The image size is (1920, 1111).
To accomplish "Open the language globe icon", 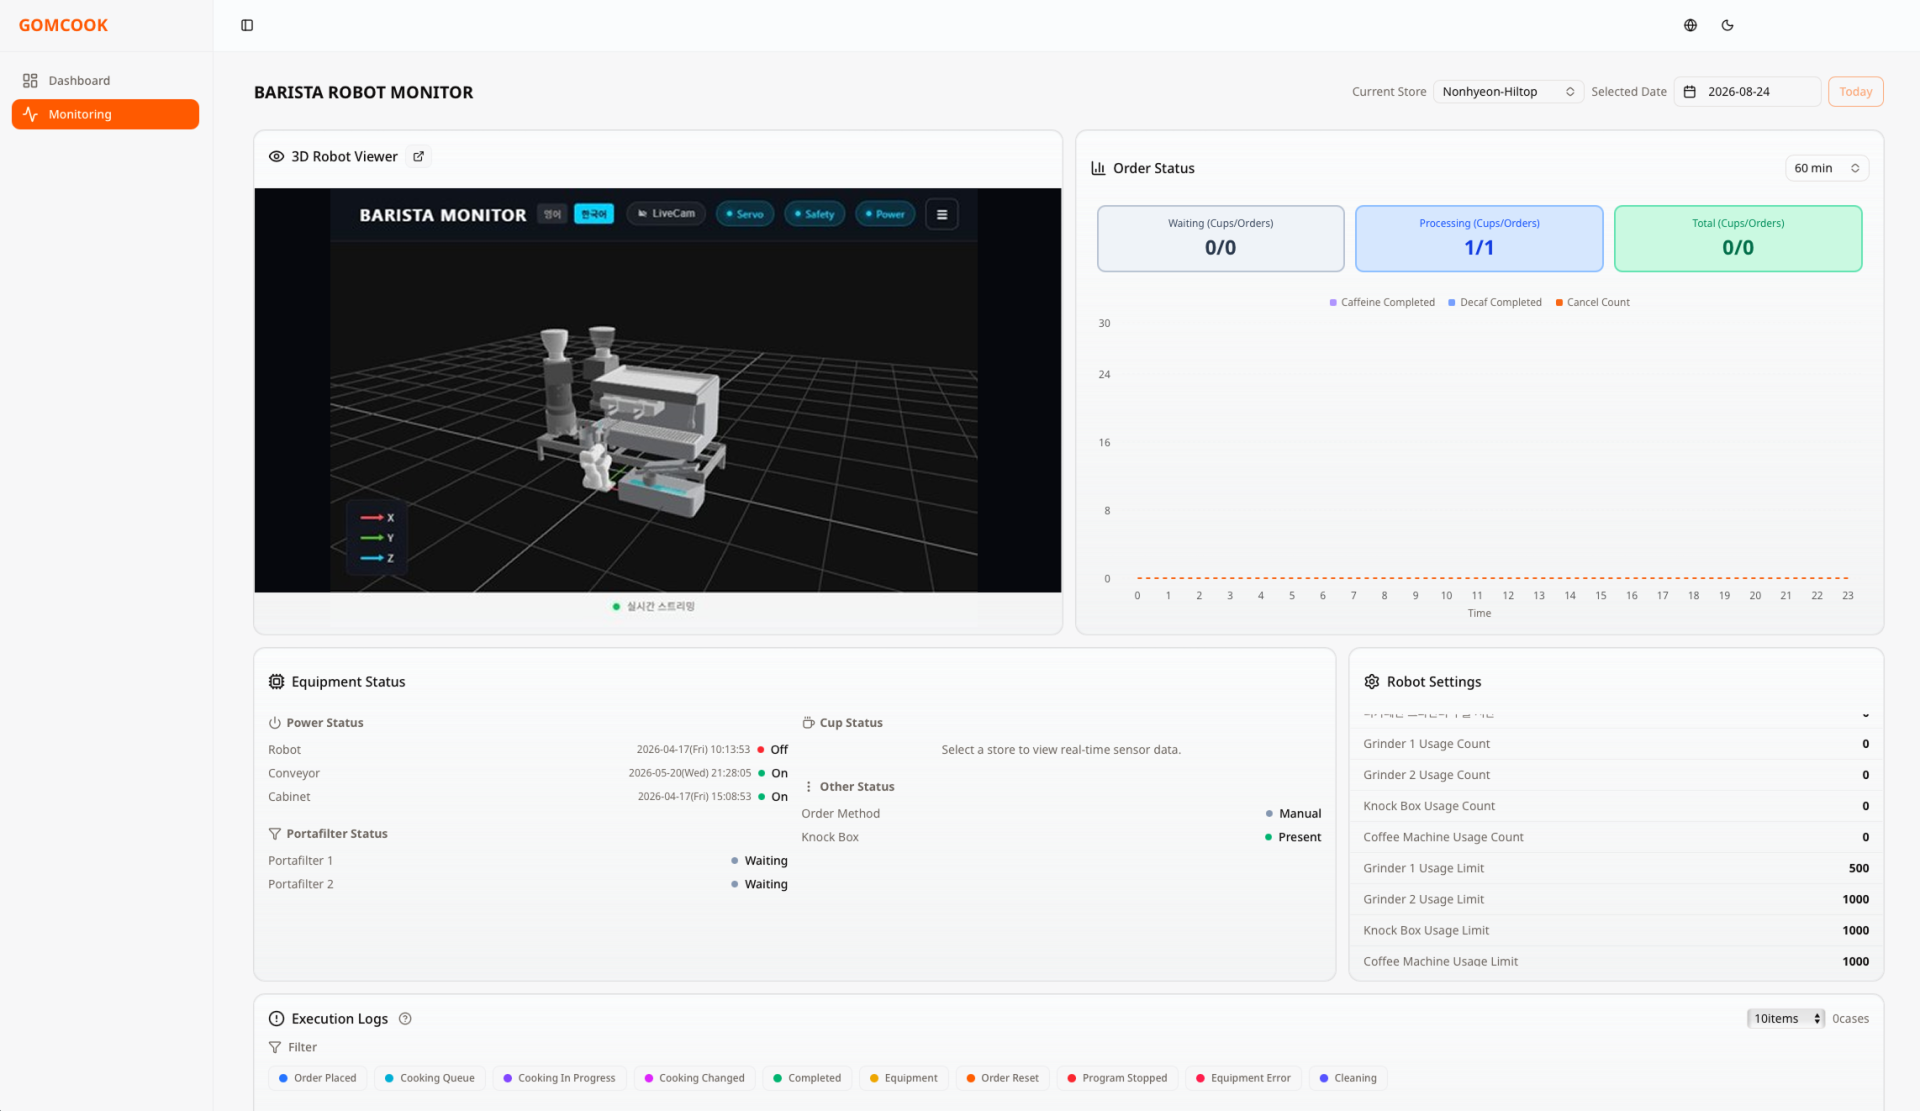I will (x=1690, y=25).
